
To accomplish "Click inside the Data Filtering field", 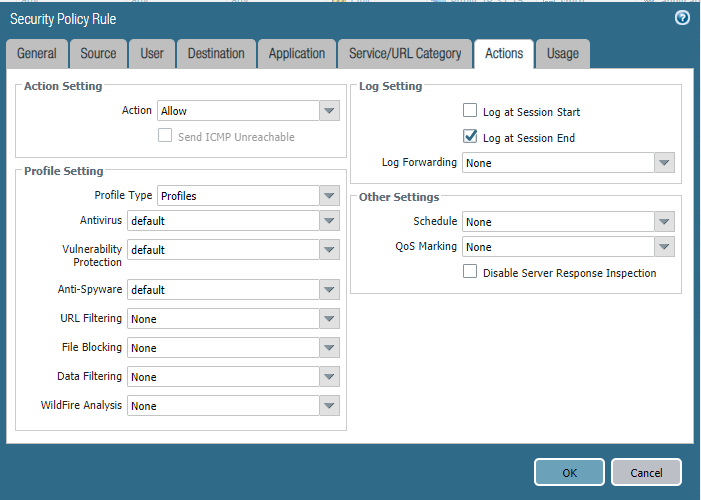I will pos(223,377).
